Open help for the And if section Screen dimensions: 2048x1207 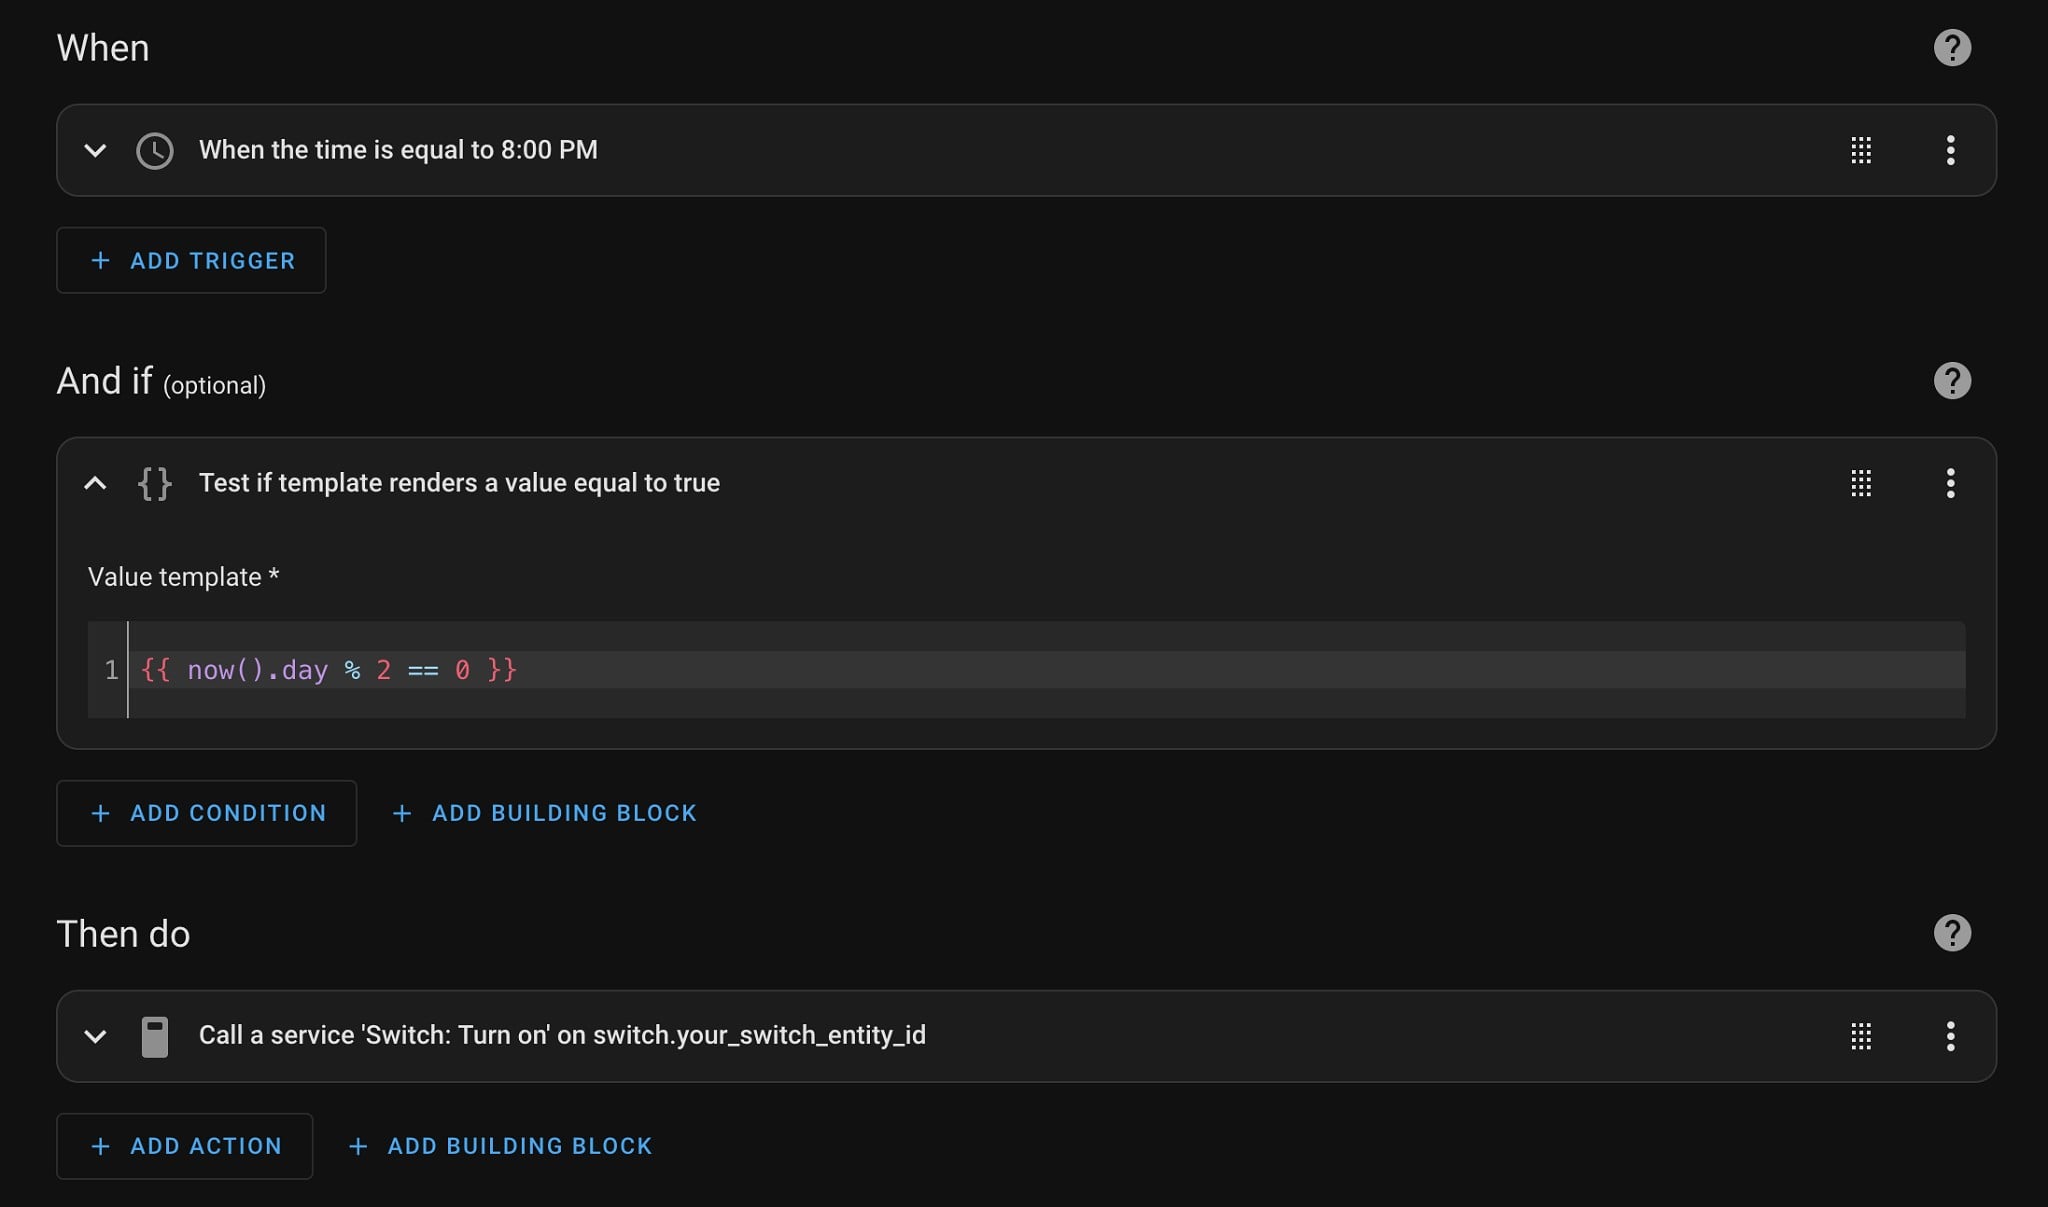coord(1951,381)
